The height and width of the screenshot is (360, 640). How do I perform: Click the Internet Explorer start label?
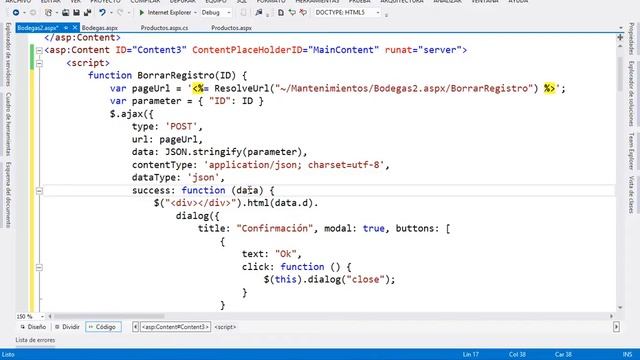(x=169, y=13)
